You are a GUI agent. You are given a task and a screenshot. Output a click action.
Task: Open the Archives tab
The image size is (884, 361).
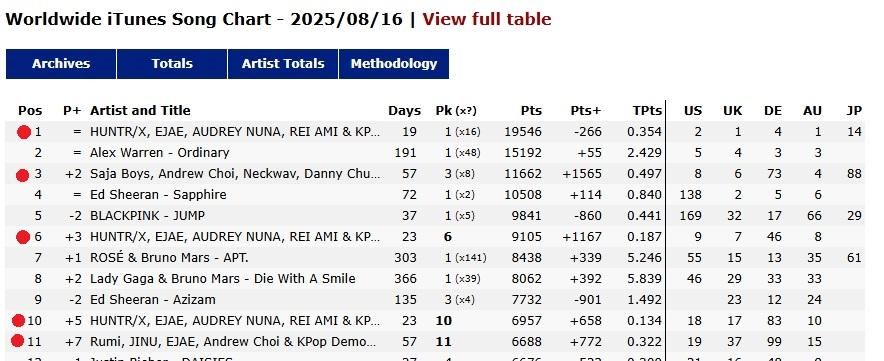point(61,64)
